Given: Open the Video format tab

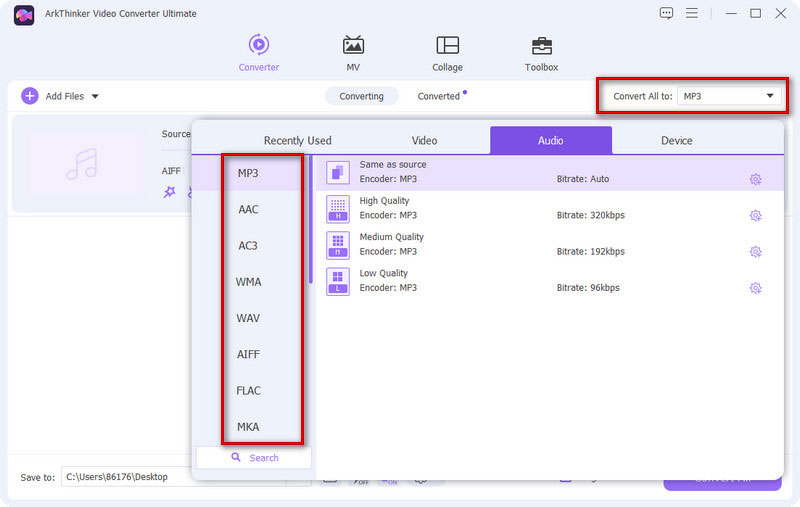Looking at the screenshot, I should [x=424, y=140].
